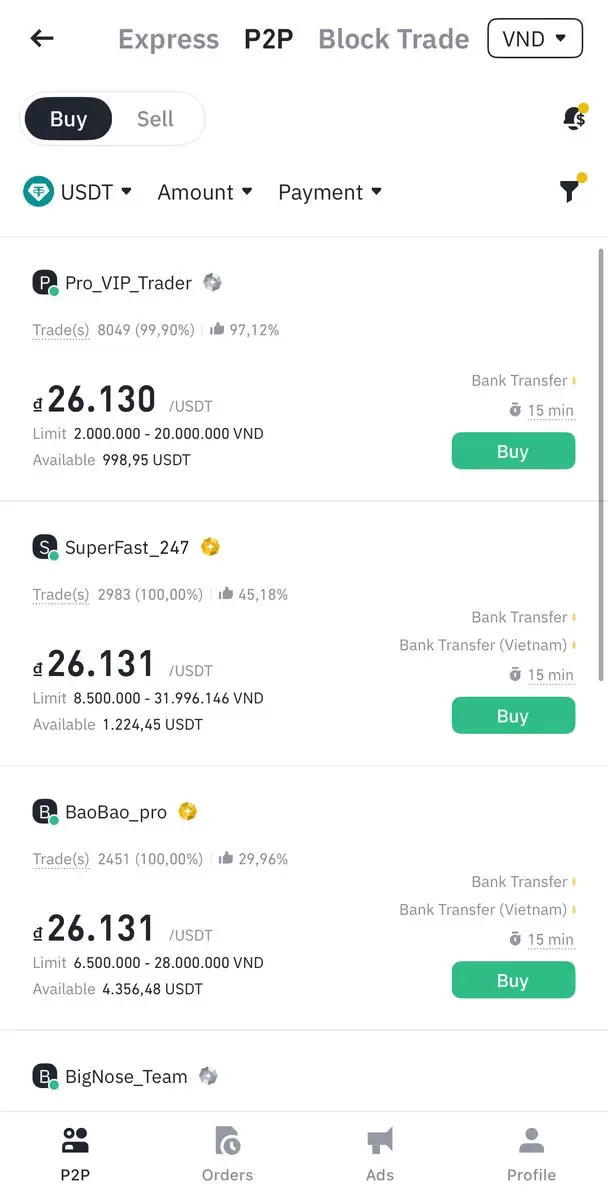608x1200 pixels.
Task: Select the Buy toggle option
Action: (69, 119)
